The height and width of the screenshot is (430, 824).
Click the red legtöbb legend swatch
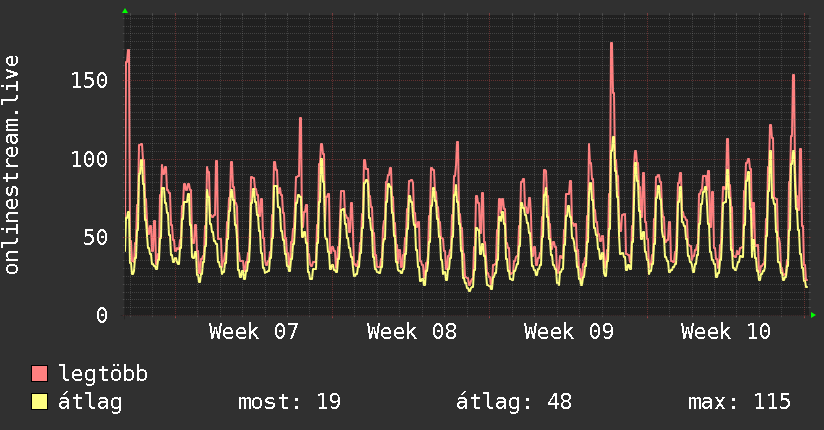[x=40, y=375]
